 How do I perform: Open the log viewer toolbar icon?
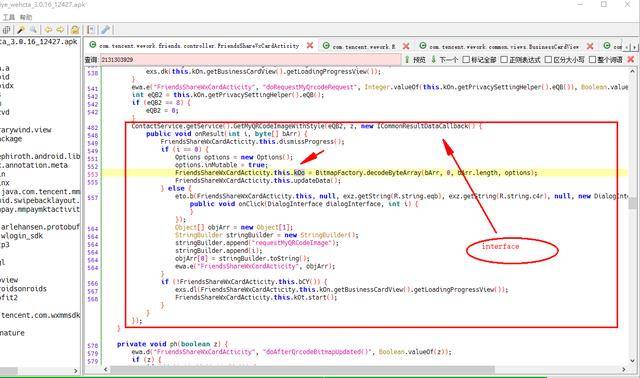91,30
